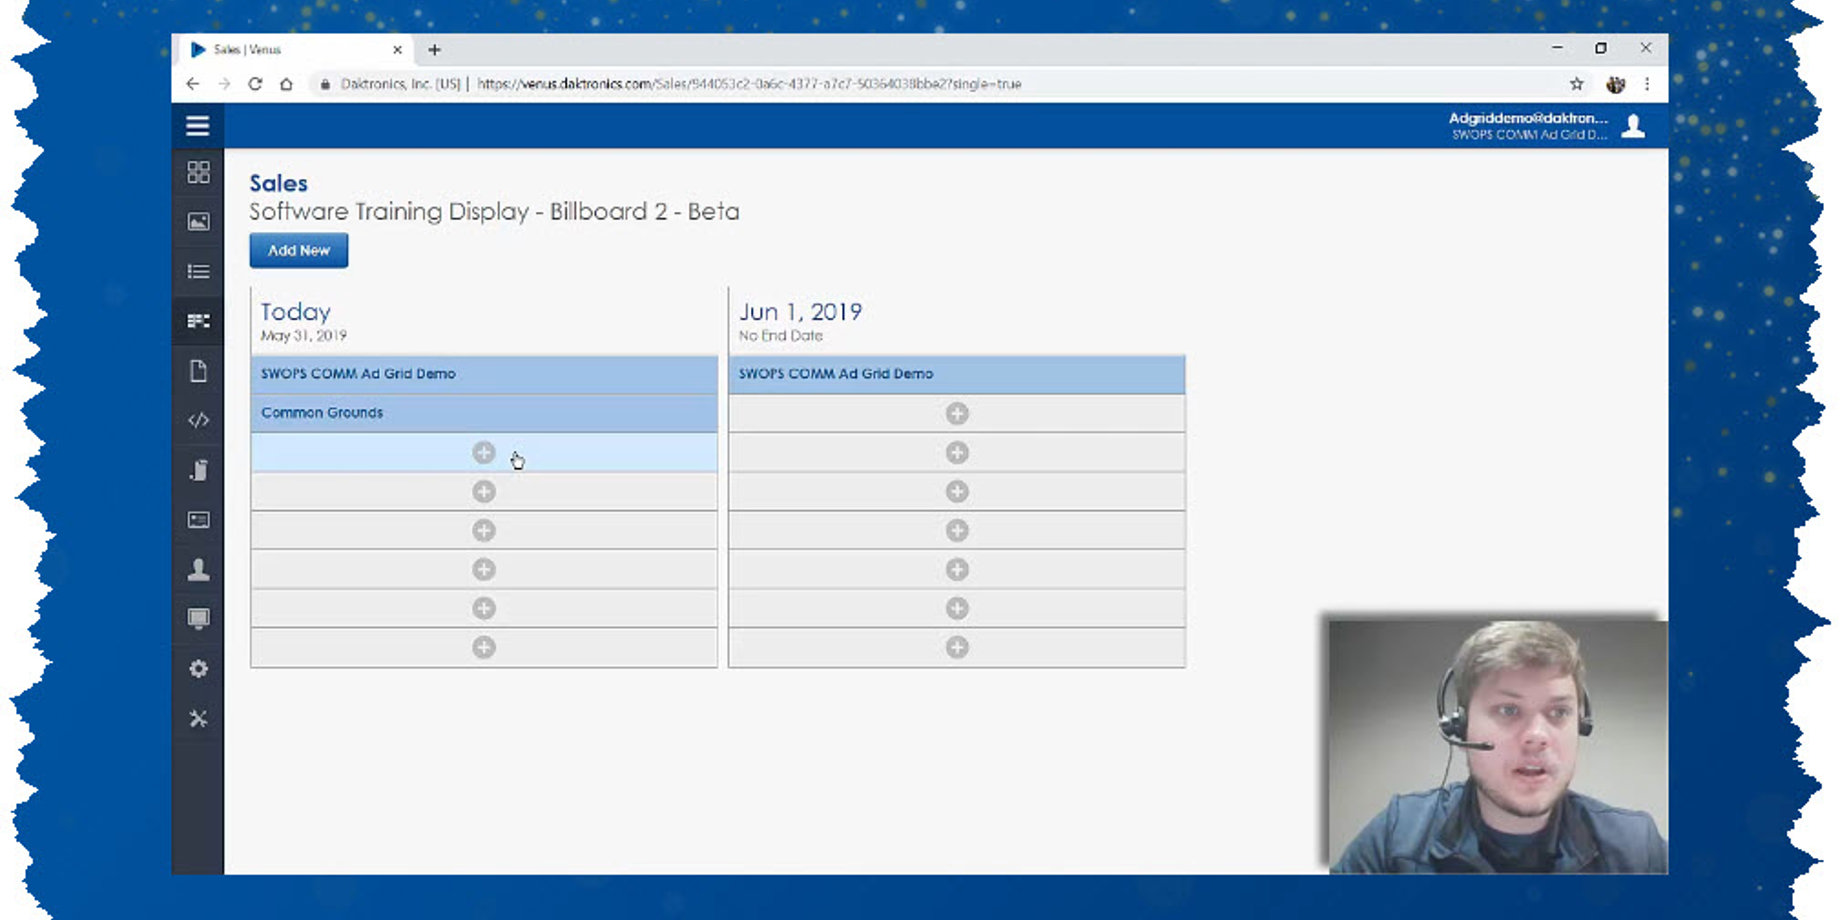This screenshot has height=920, width=1840.
Task: Open the user accounts sidebar icon
Action: click(x=197, y=570)
